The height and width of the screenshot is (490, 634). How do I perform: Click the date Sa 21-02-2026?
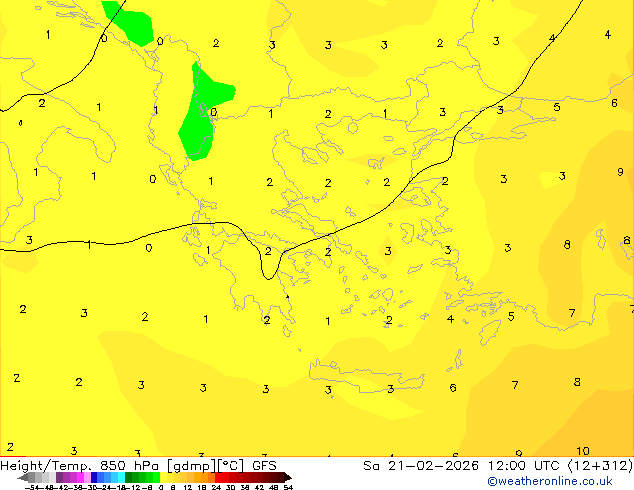[421, 466]
